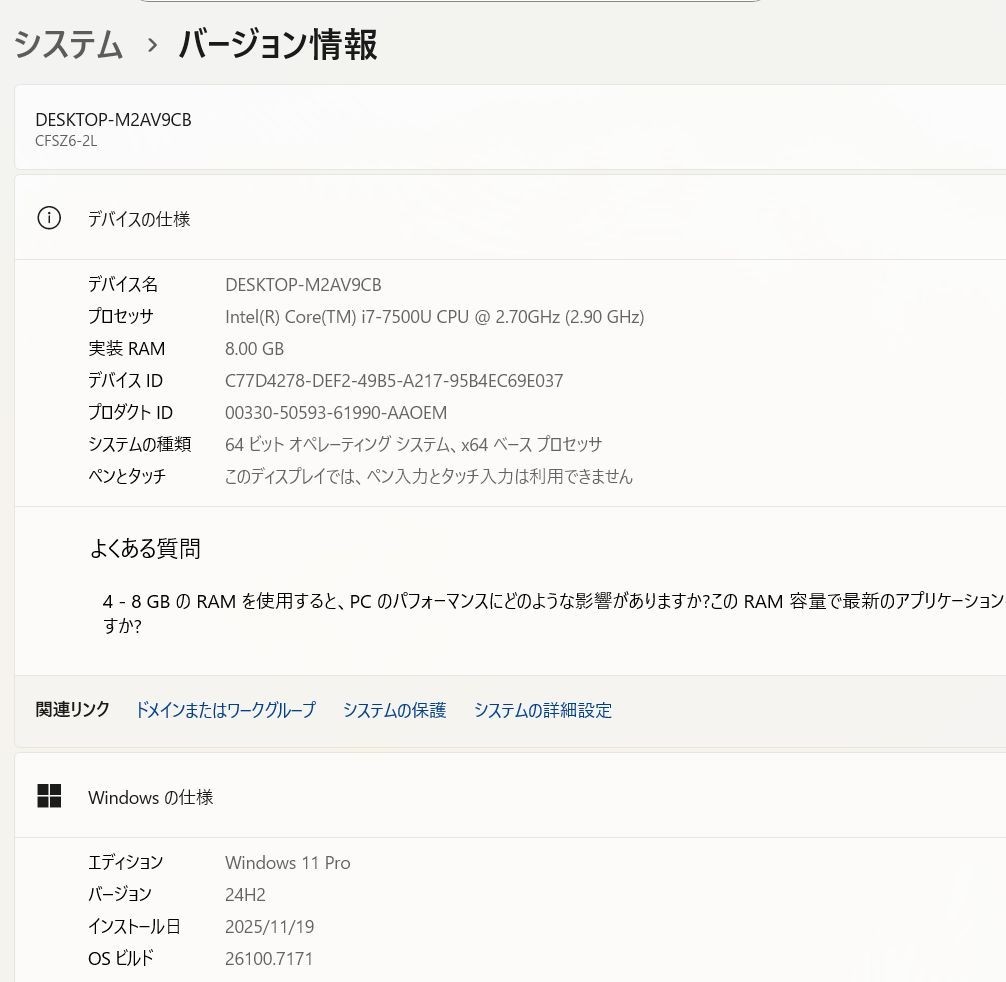Select the プロダクト ID value
Viewport: 1006px width, 982px height.
click(336, 412)
